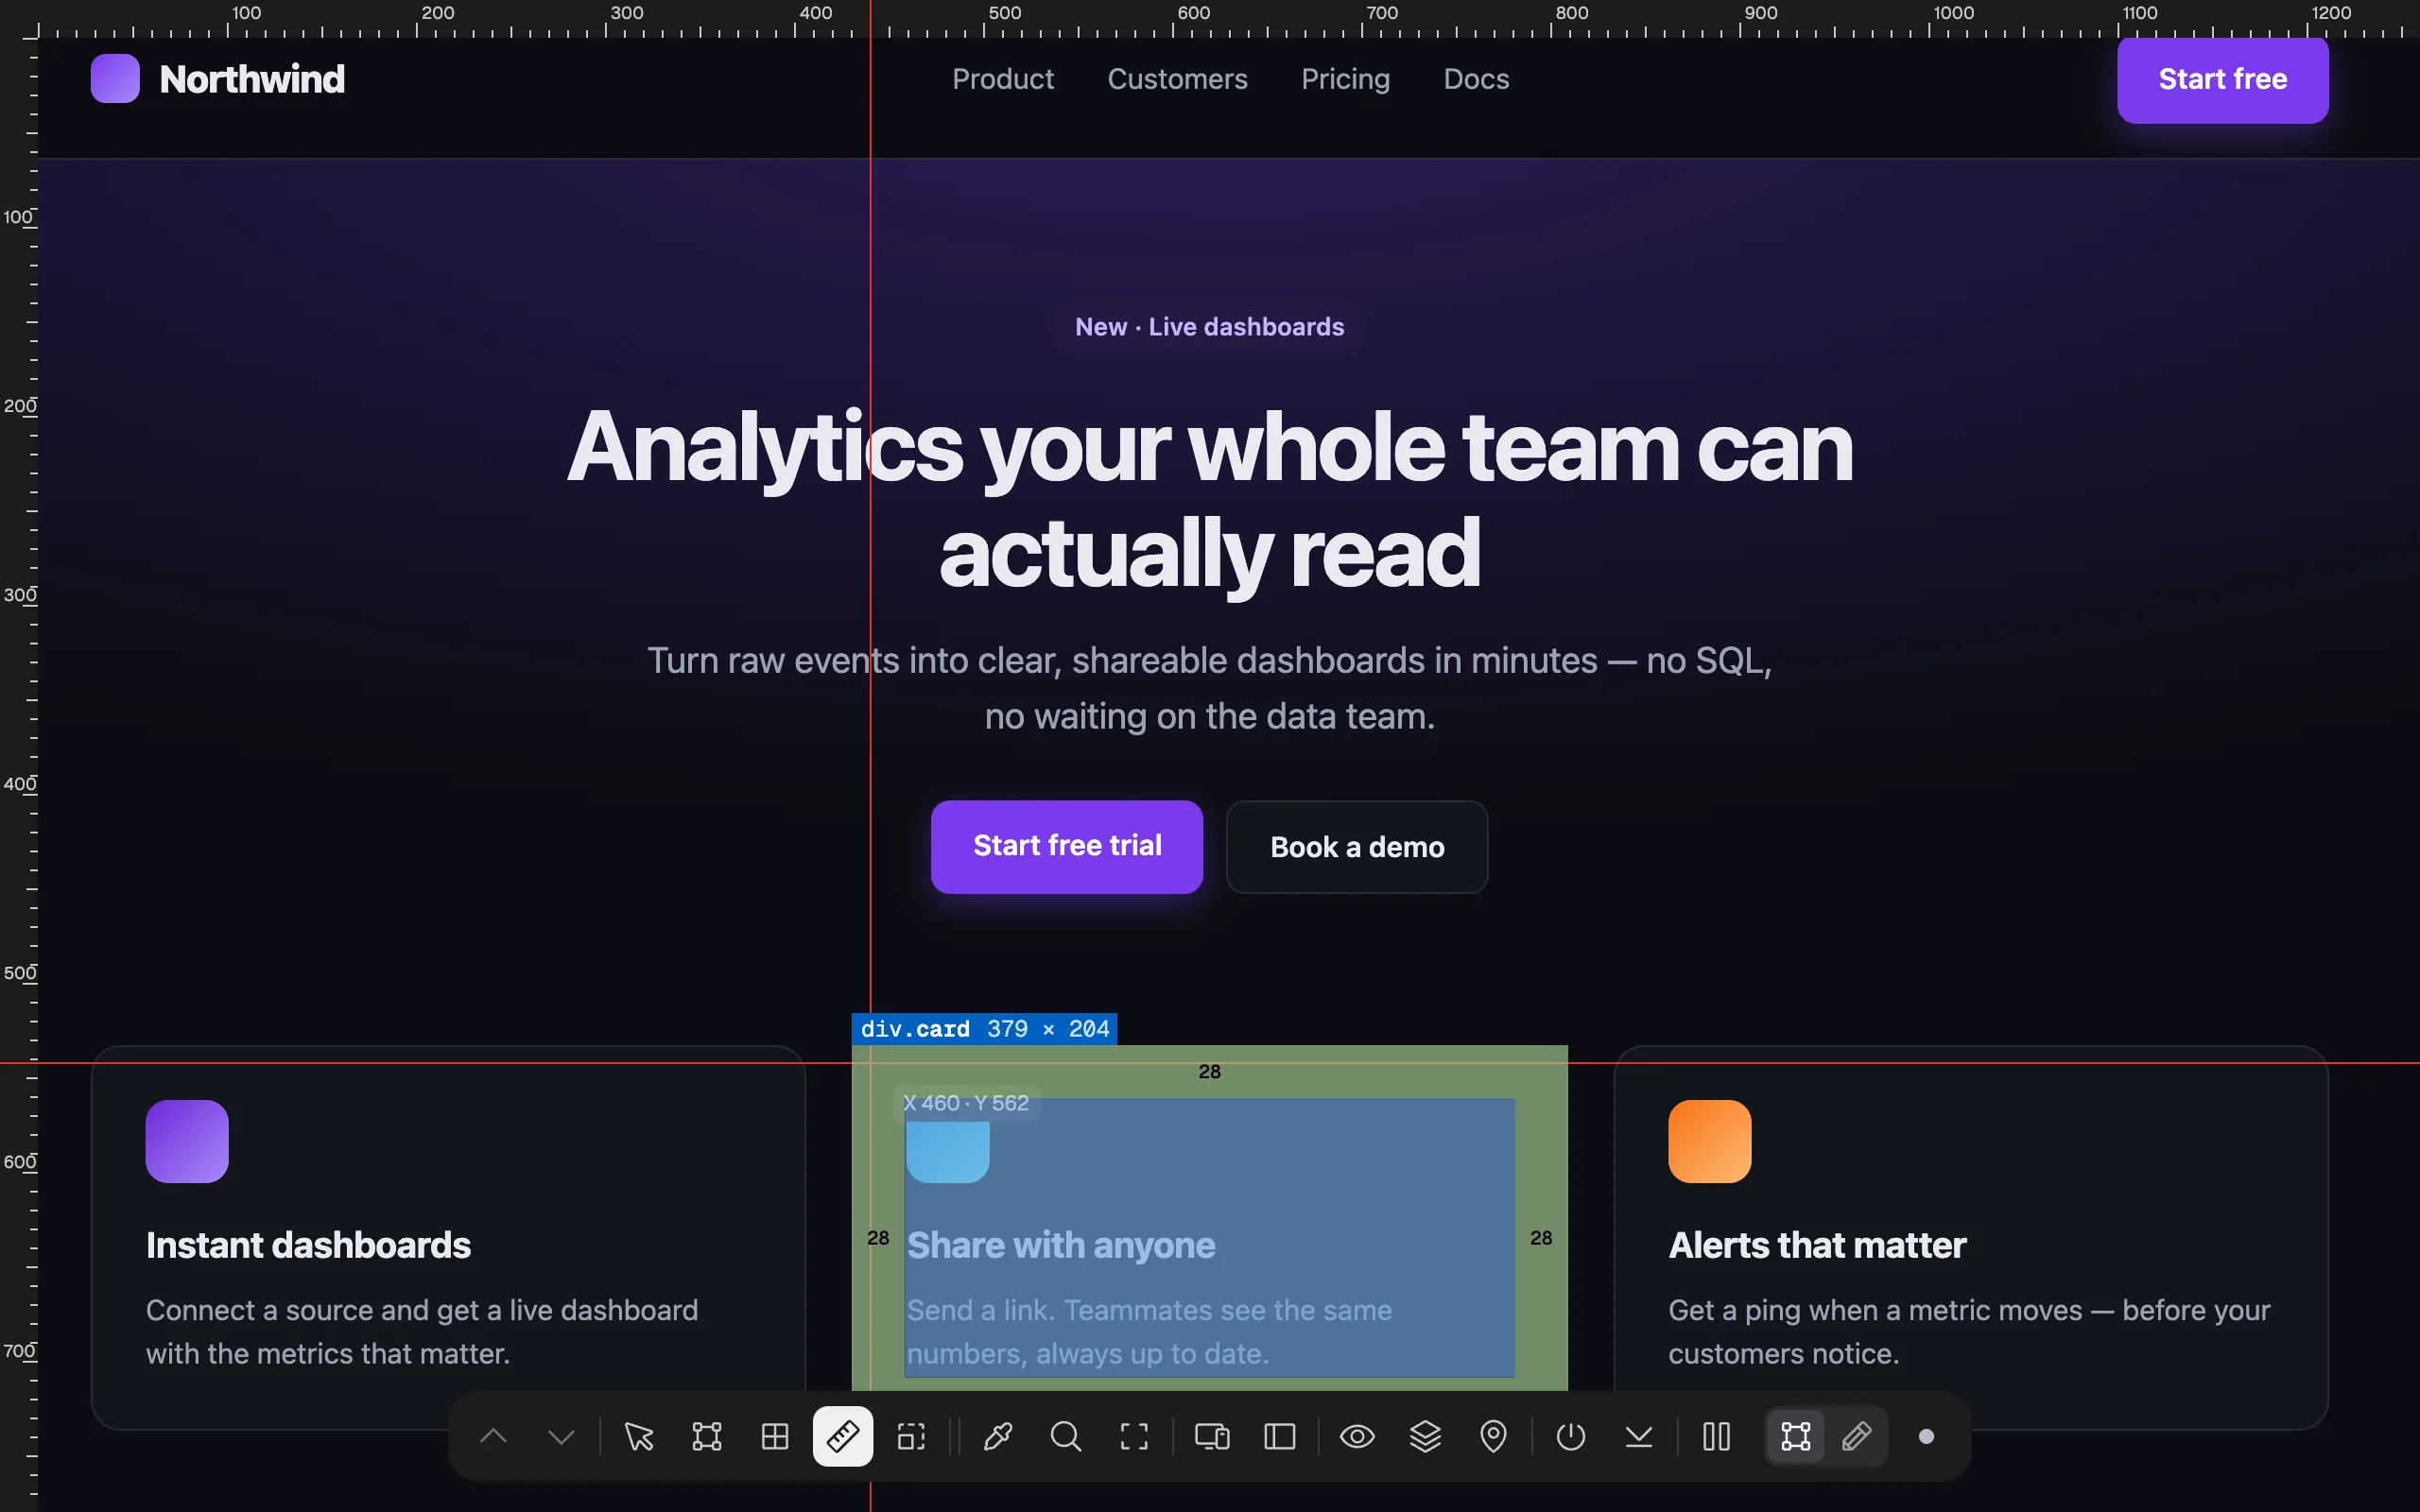Image resolution: width=2420 pixels, height=1512 pixels.
Task: Open the Product nav item
Action: 1003,79
